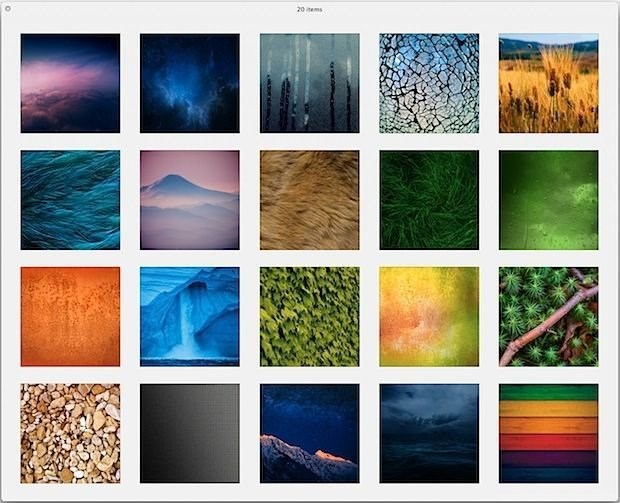Choose the brown fur texture wallpaper
Image resolution: width=620 pixels, height=503 pixels.
(x=310, y=200)
